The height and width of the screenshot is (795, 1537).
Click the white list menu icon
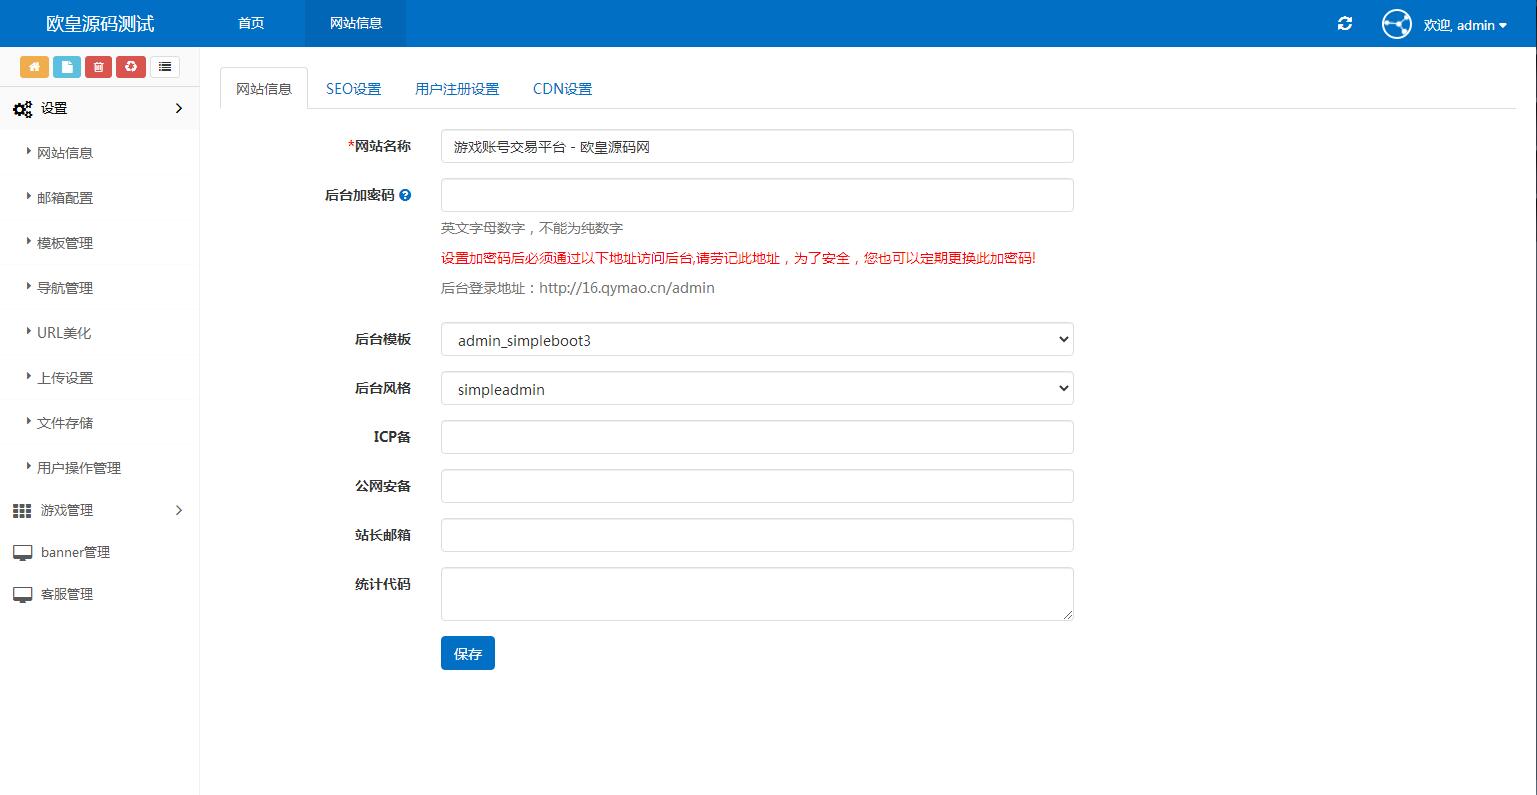click(x=165, y=67)
